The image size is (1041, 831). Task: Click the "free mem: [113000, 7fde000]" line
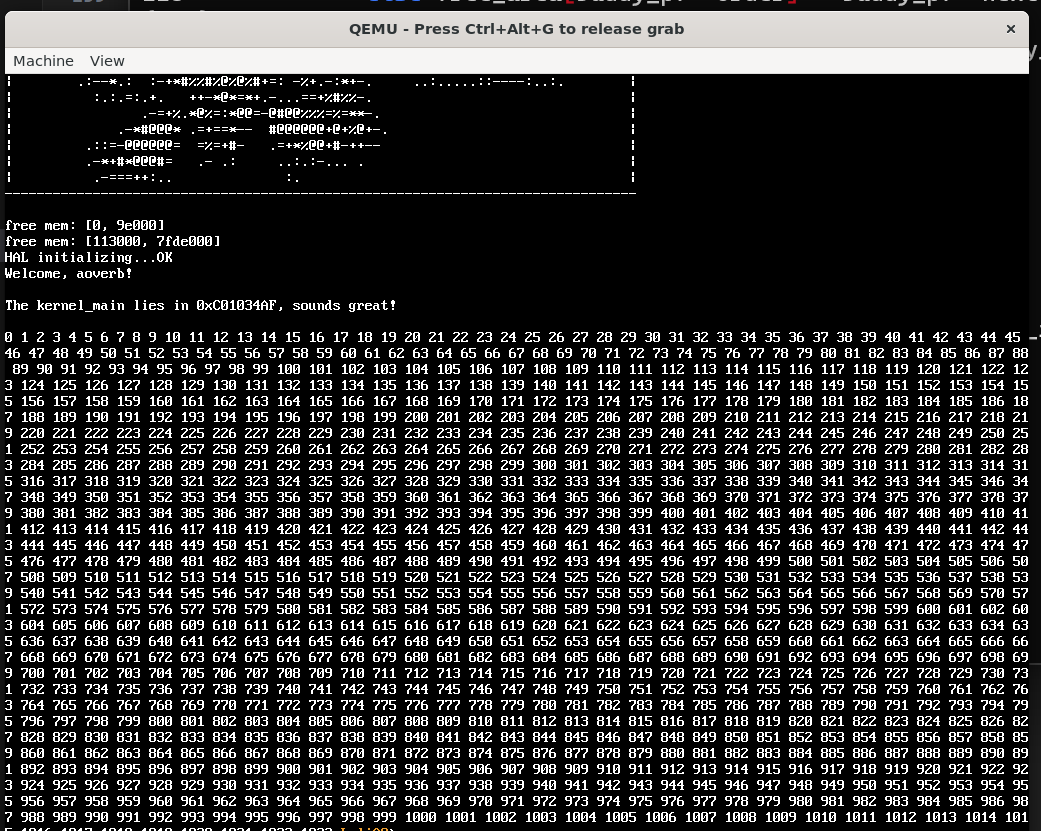pos(112,241)
